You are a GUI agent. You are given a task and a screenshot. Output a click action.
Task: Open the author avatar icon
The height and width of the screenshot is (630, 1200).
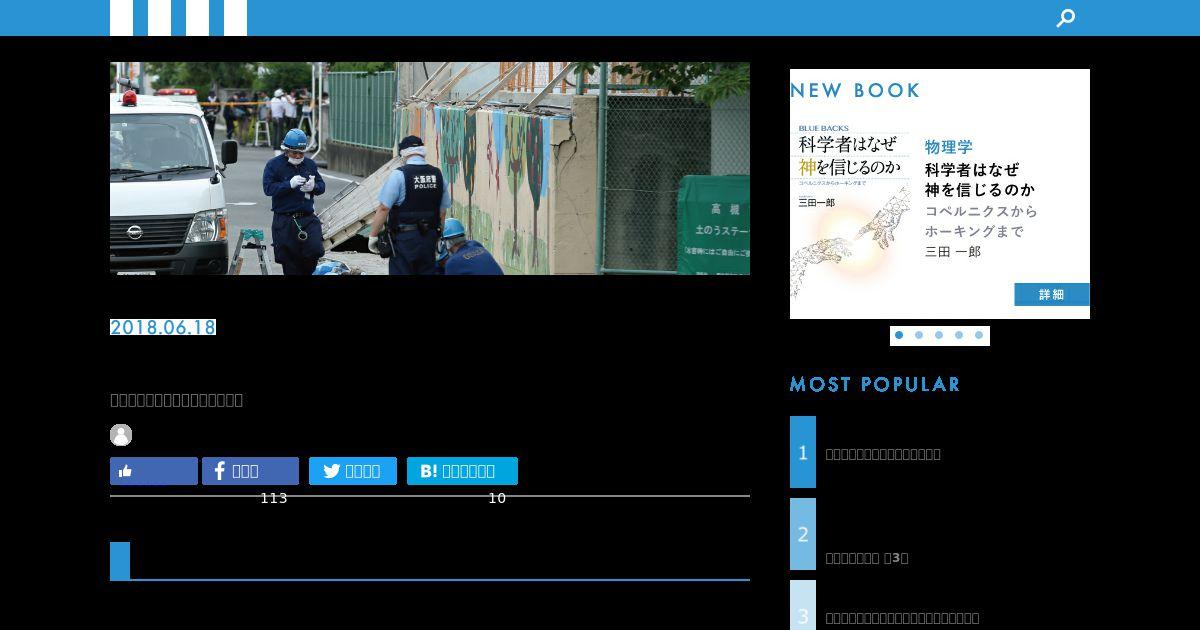(x=121, y=435)
